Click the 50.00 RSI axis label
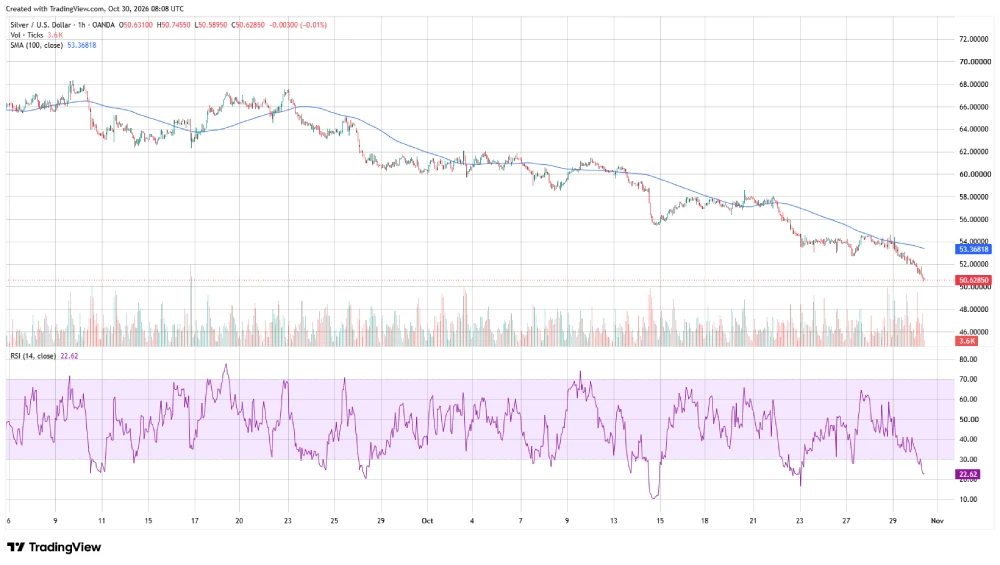This screenshot has height=565, width=1000. click(968, 420)
